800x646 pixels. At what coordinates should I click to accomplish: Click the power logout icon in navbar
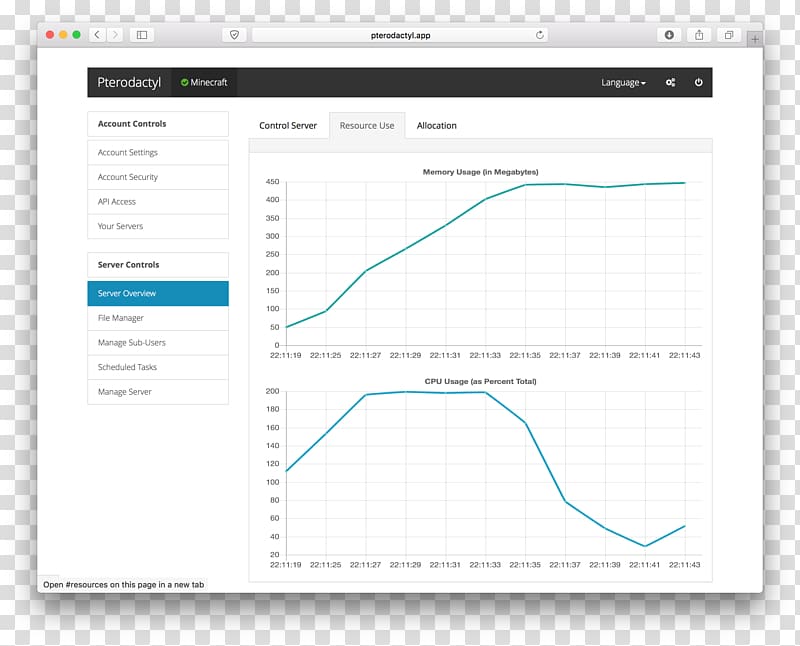pyautogui.click(x=698, y=82)
